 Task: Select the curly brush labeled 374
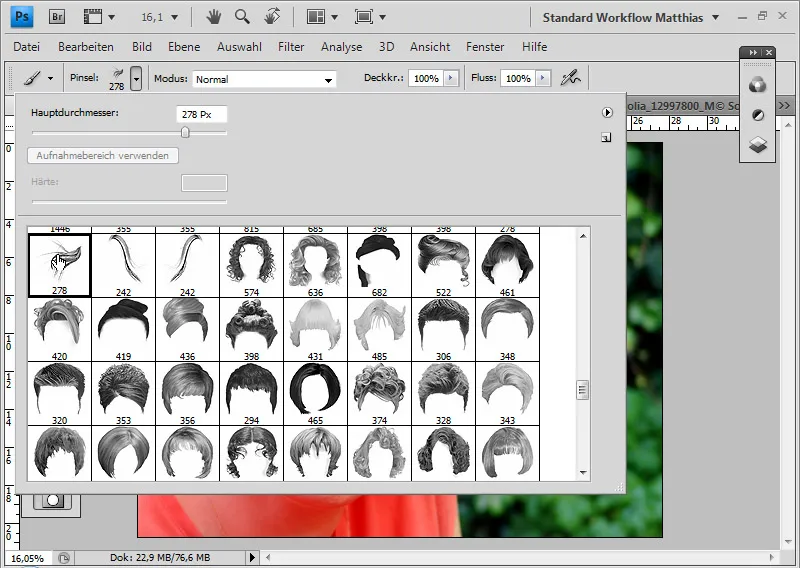(x=380, y=393)
